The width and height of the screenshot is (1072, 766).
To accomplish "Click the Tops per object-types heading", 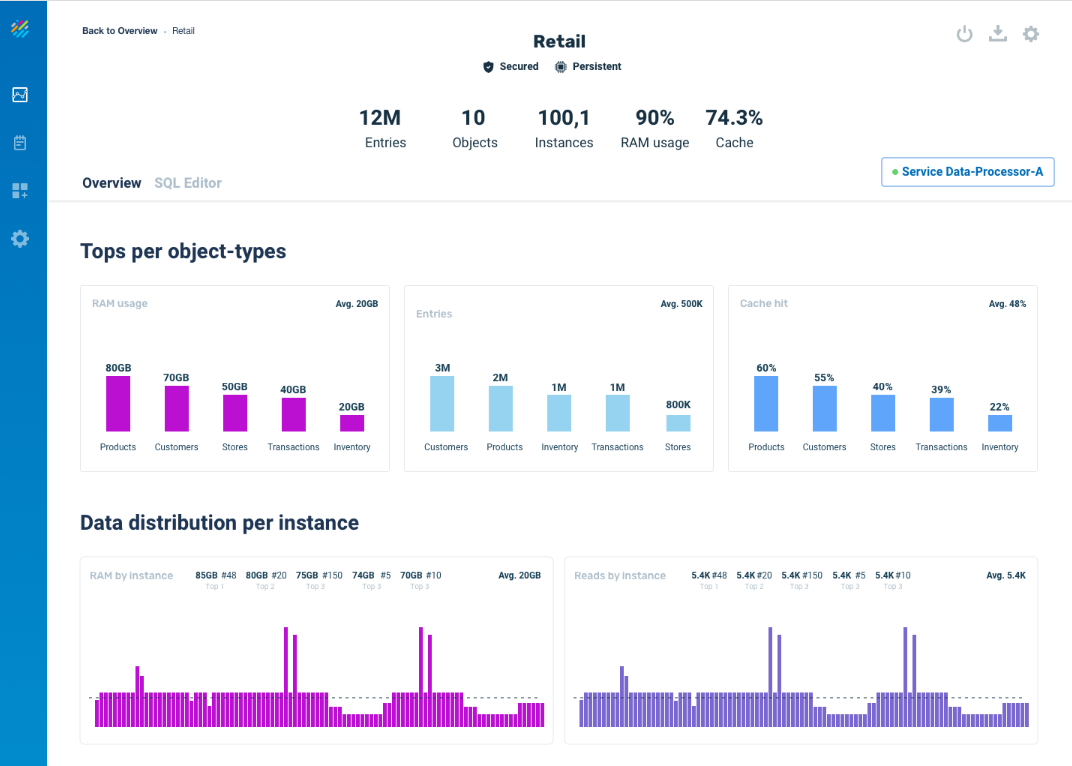I will (x=183, y=252).
